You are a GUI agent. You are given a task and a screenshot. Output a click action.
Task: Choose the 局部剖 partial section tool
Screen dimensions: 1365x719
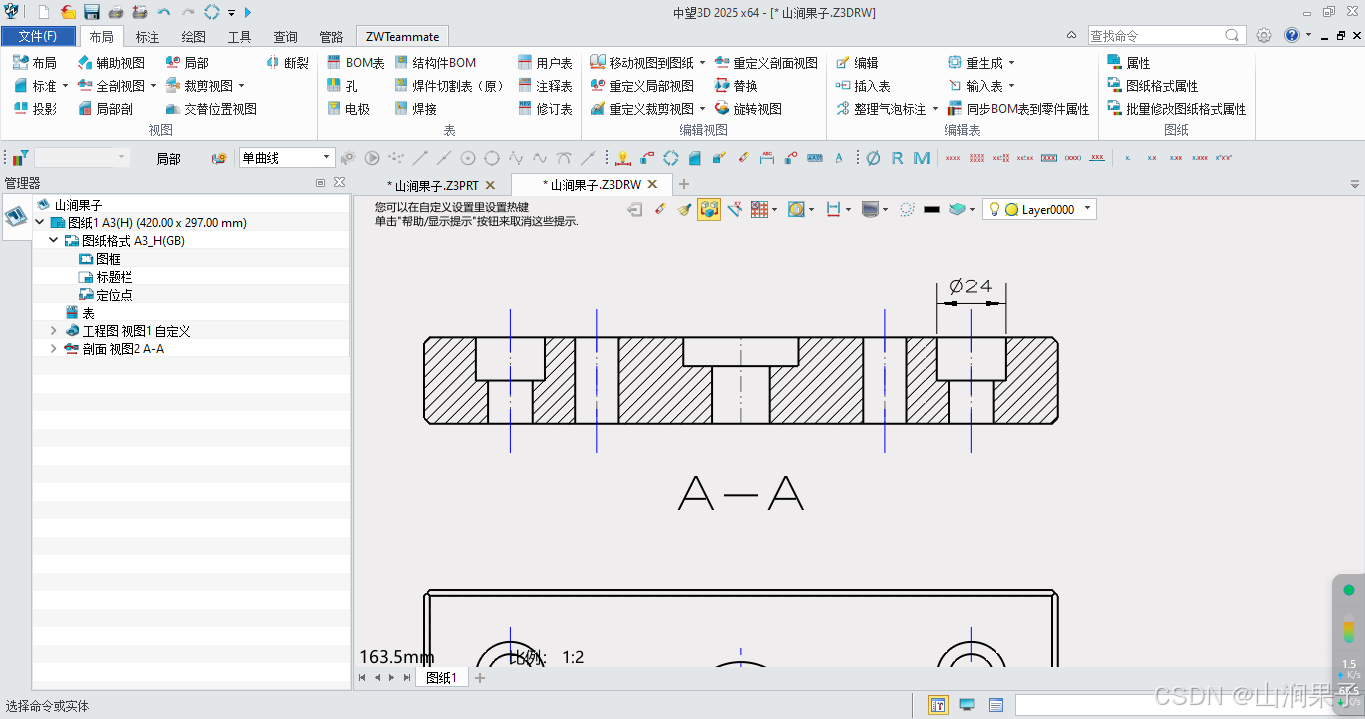tap(105, 109)
